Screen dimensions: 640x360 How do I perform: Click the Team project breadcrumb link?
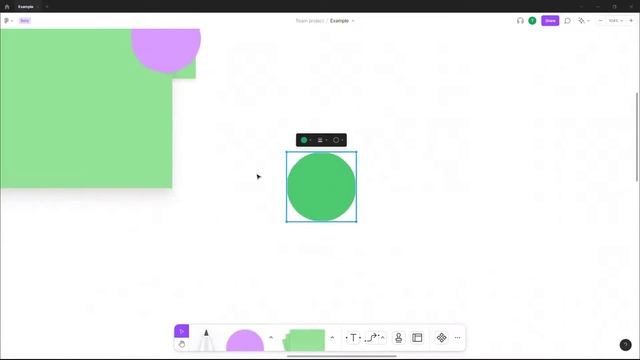pyautogui.click(x=310, y=20)
